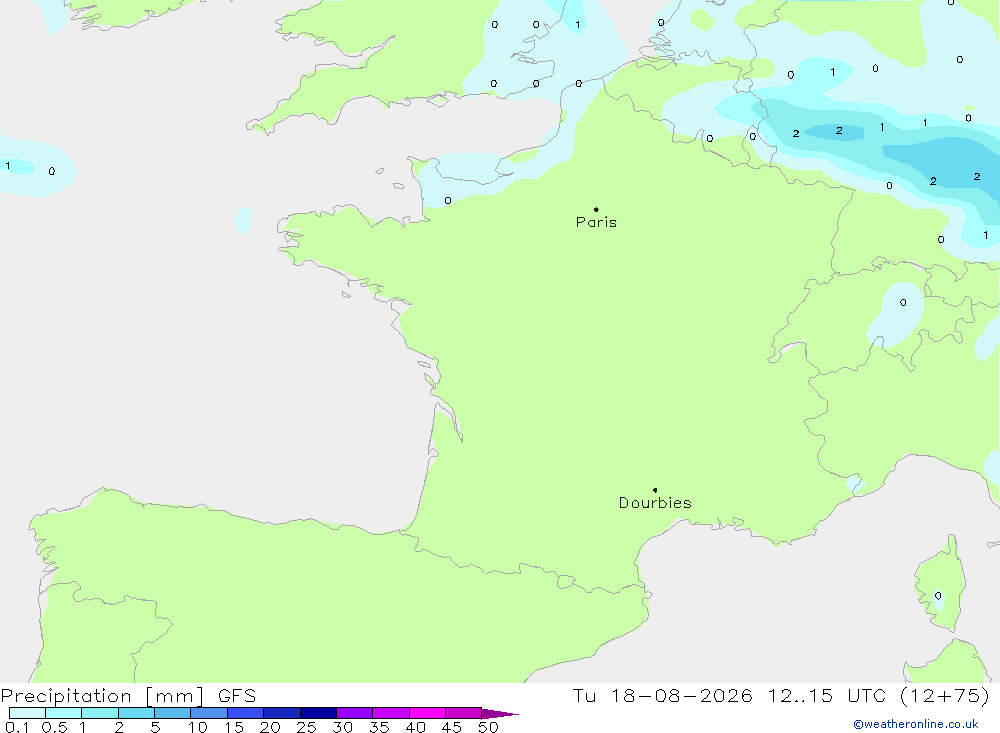Click the GFS model label
The image size is (1000, 733).
click(237, 695)
